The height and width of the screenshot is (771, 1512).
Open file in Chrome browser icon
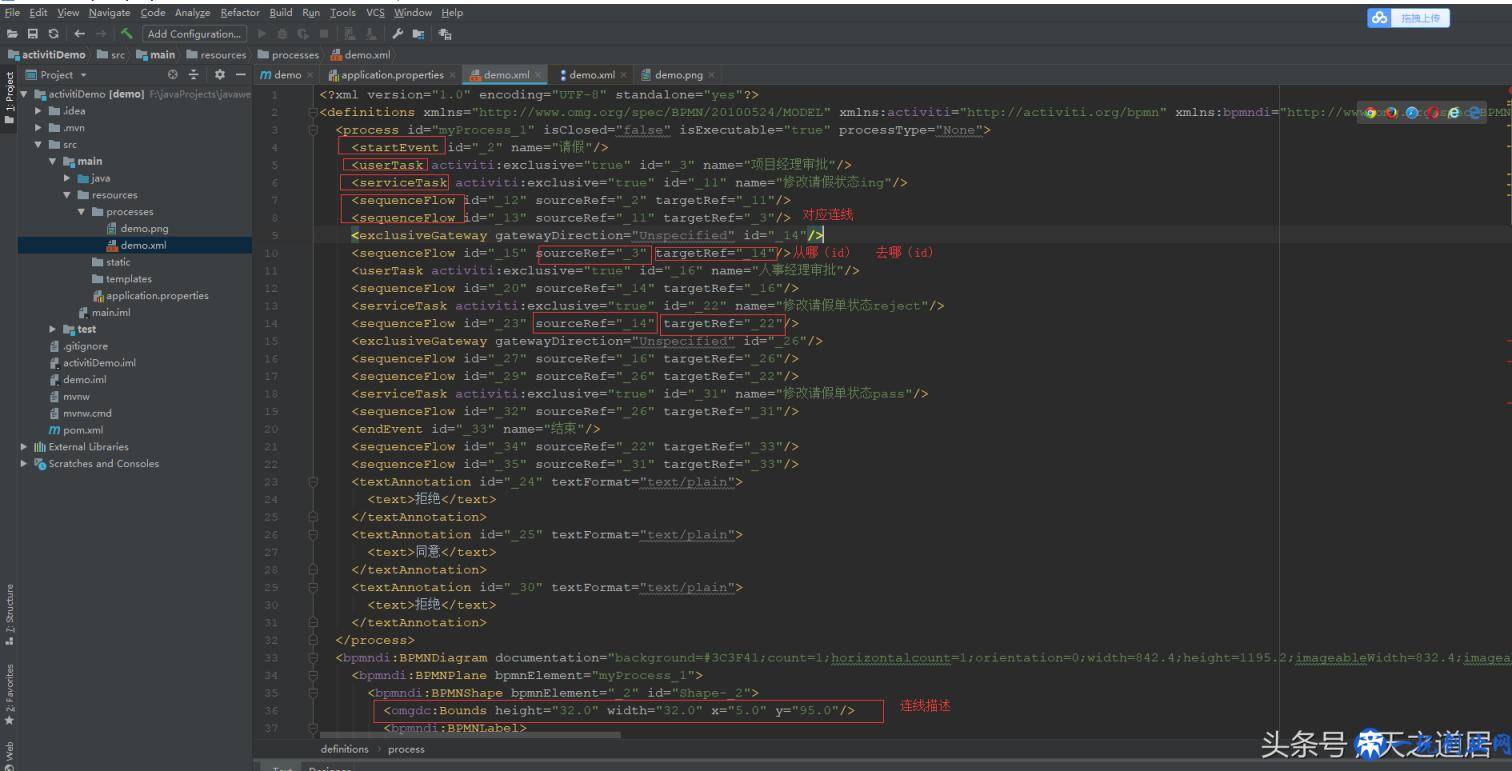pyautogui.click(x=1370, y=113)
